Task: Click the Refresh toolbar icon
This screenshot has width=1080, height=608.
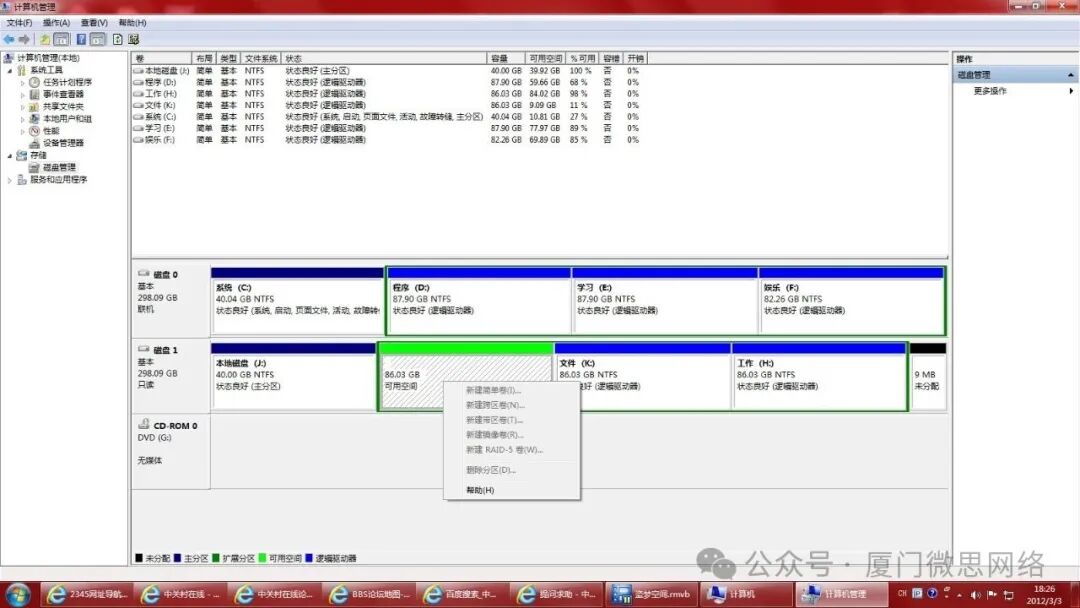Action: click(118, 40)
